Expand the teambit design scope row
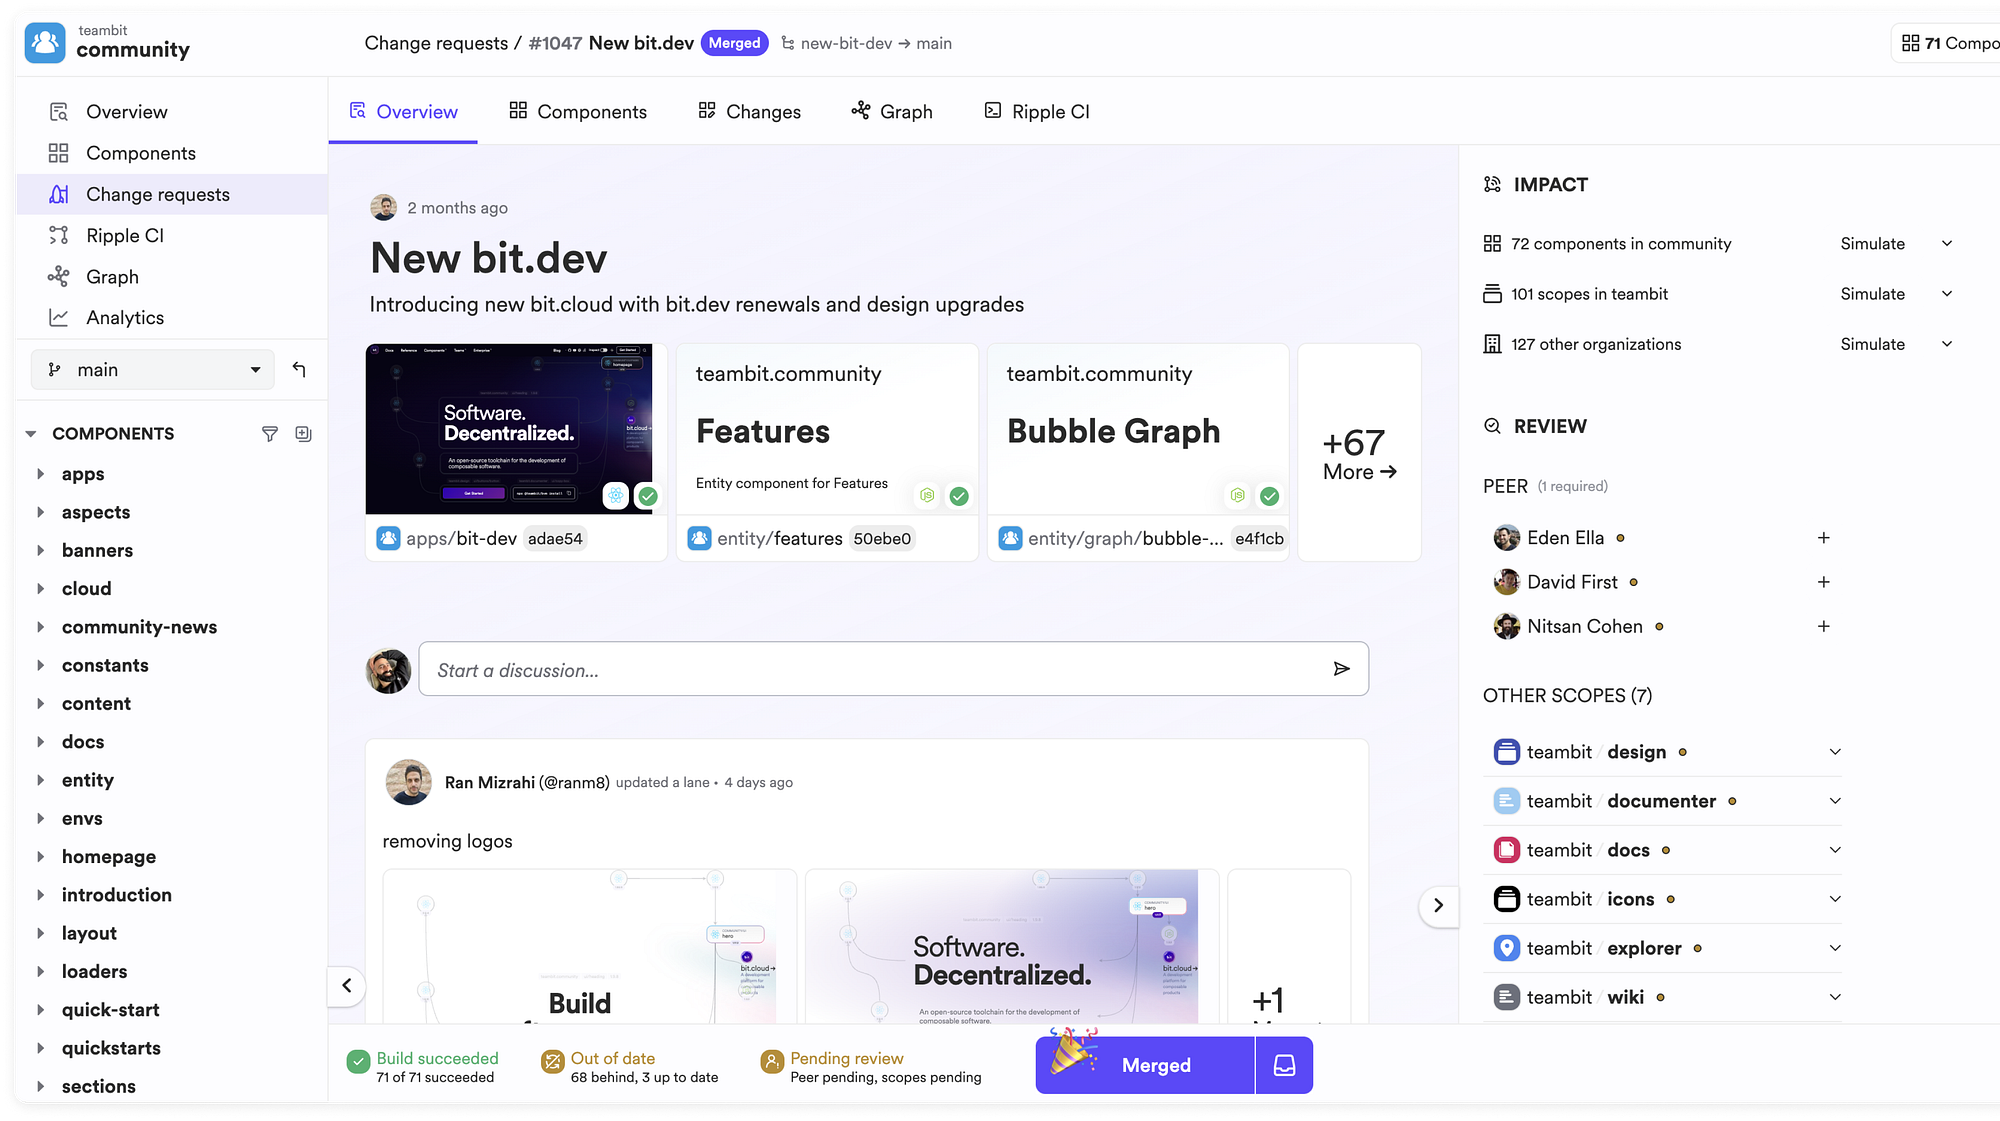The image size is (2000, 1121). click(1835, 752)
